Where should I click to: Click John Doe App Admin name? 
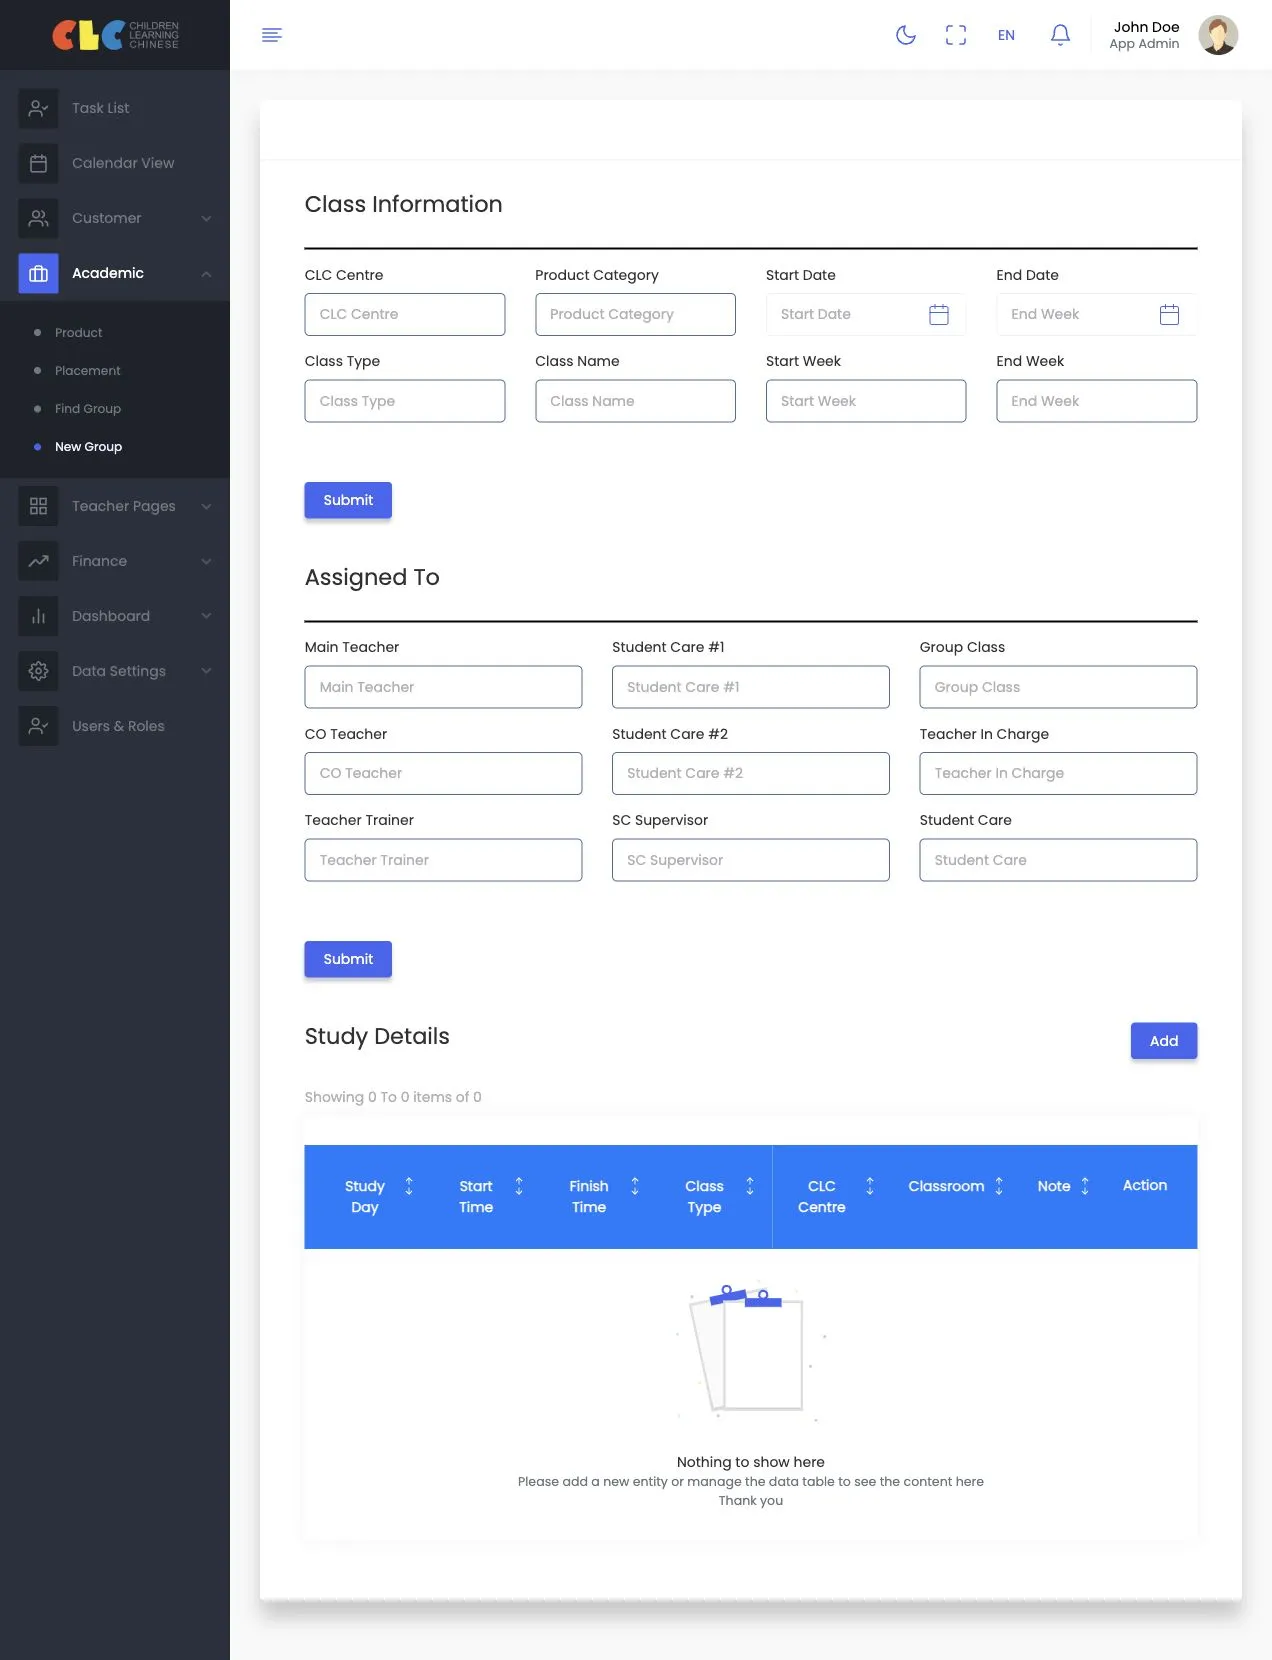point(1145,35)
